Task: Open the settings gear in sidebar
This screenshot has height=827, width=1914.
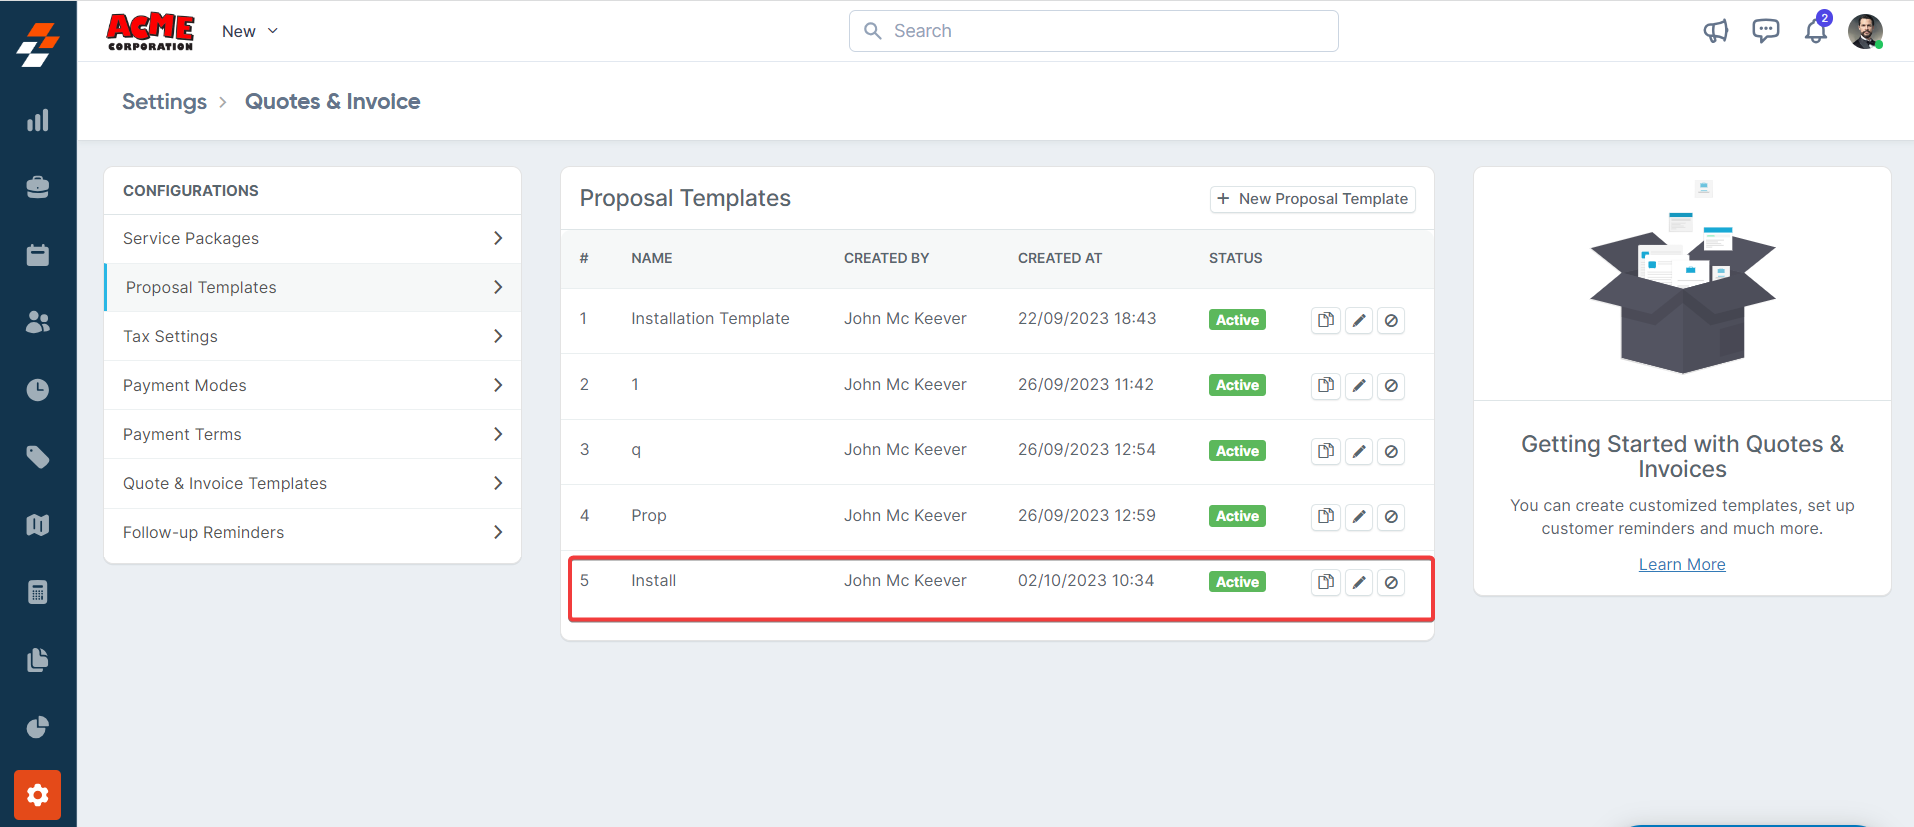Action: pyautogui.click(x=38, y=795)
